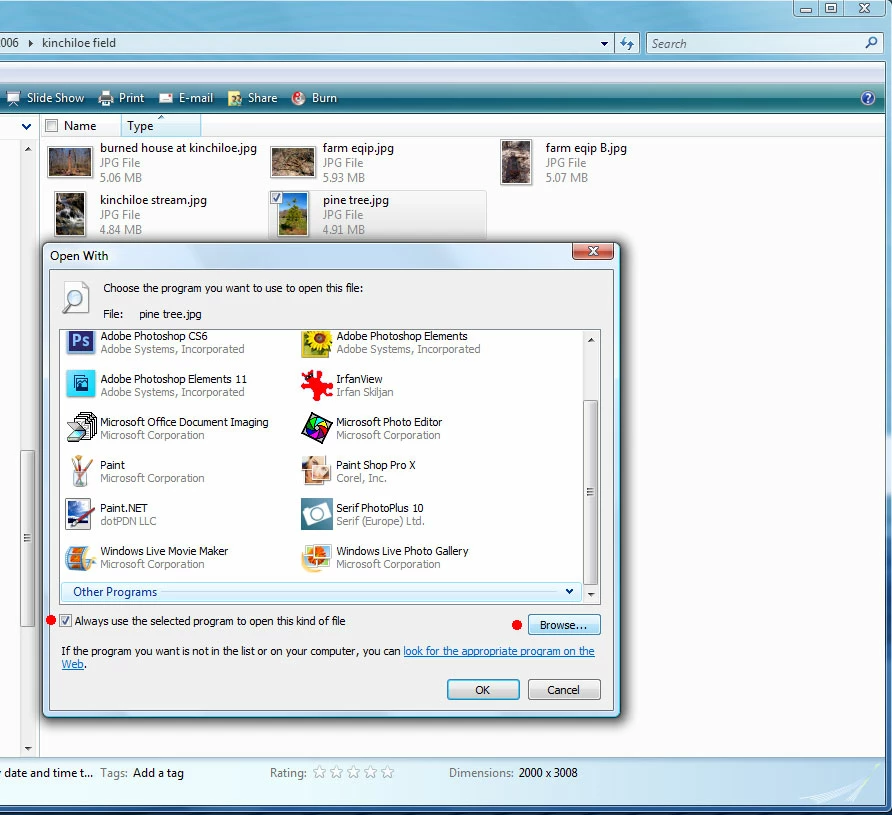The height and width of the screenshot is (815, 892).
Task: Click Add a tag field
Action: coord(158,773)
